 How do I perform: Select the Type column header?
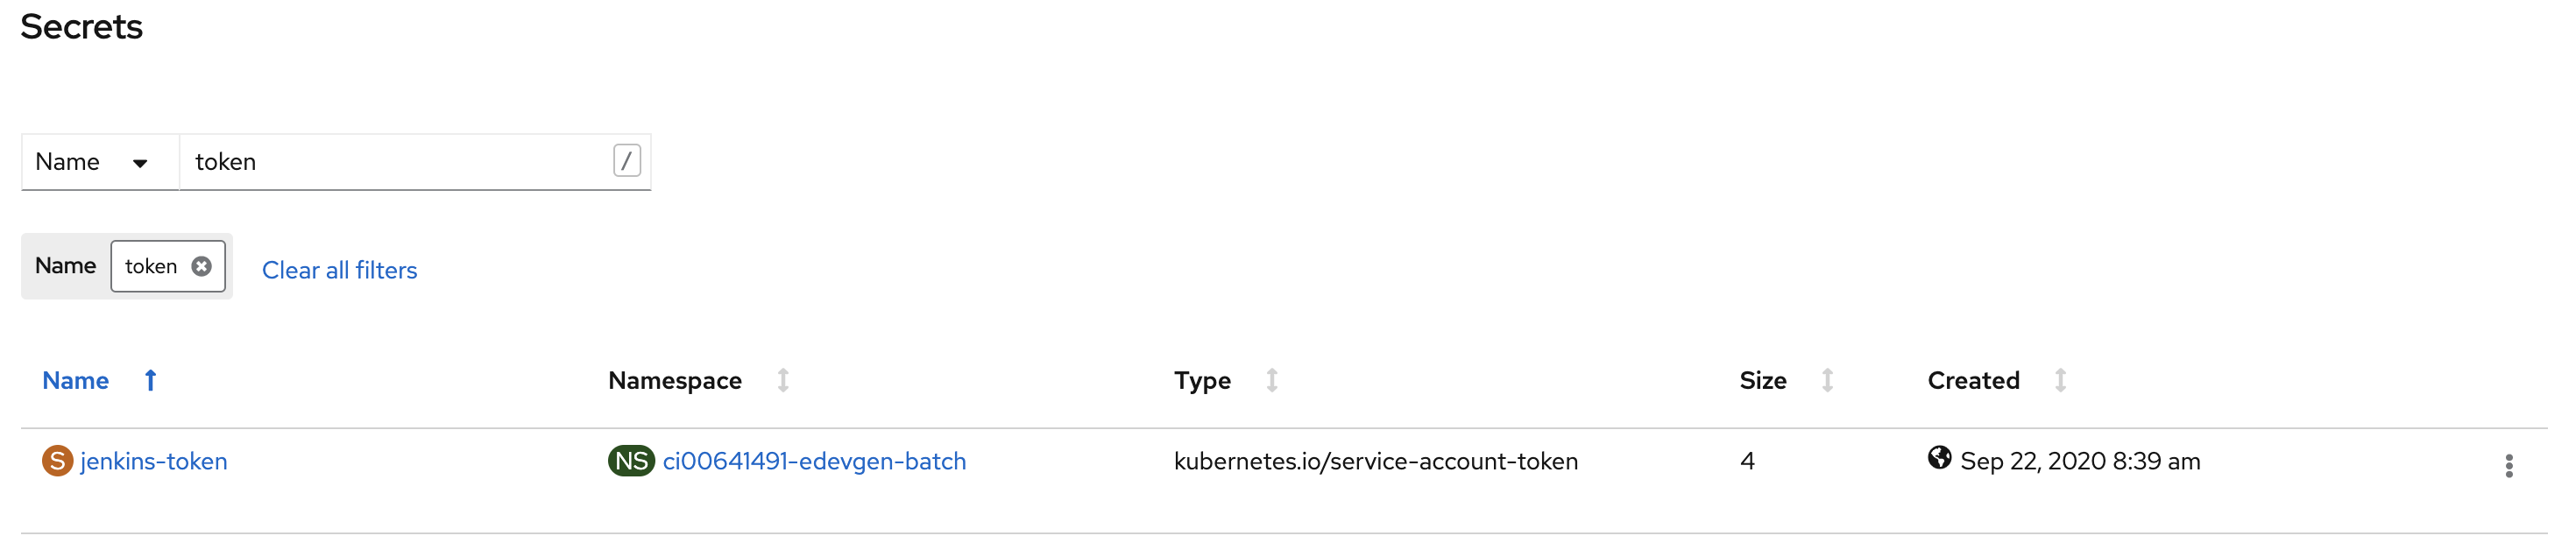tap(1203, 380)
